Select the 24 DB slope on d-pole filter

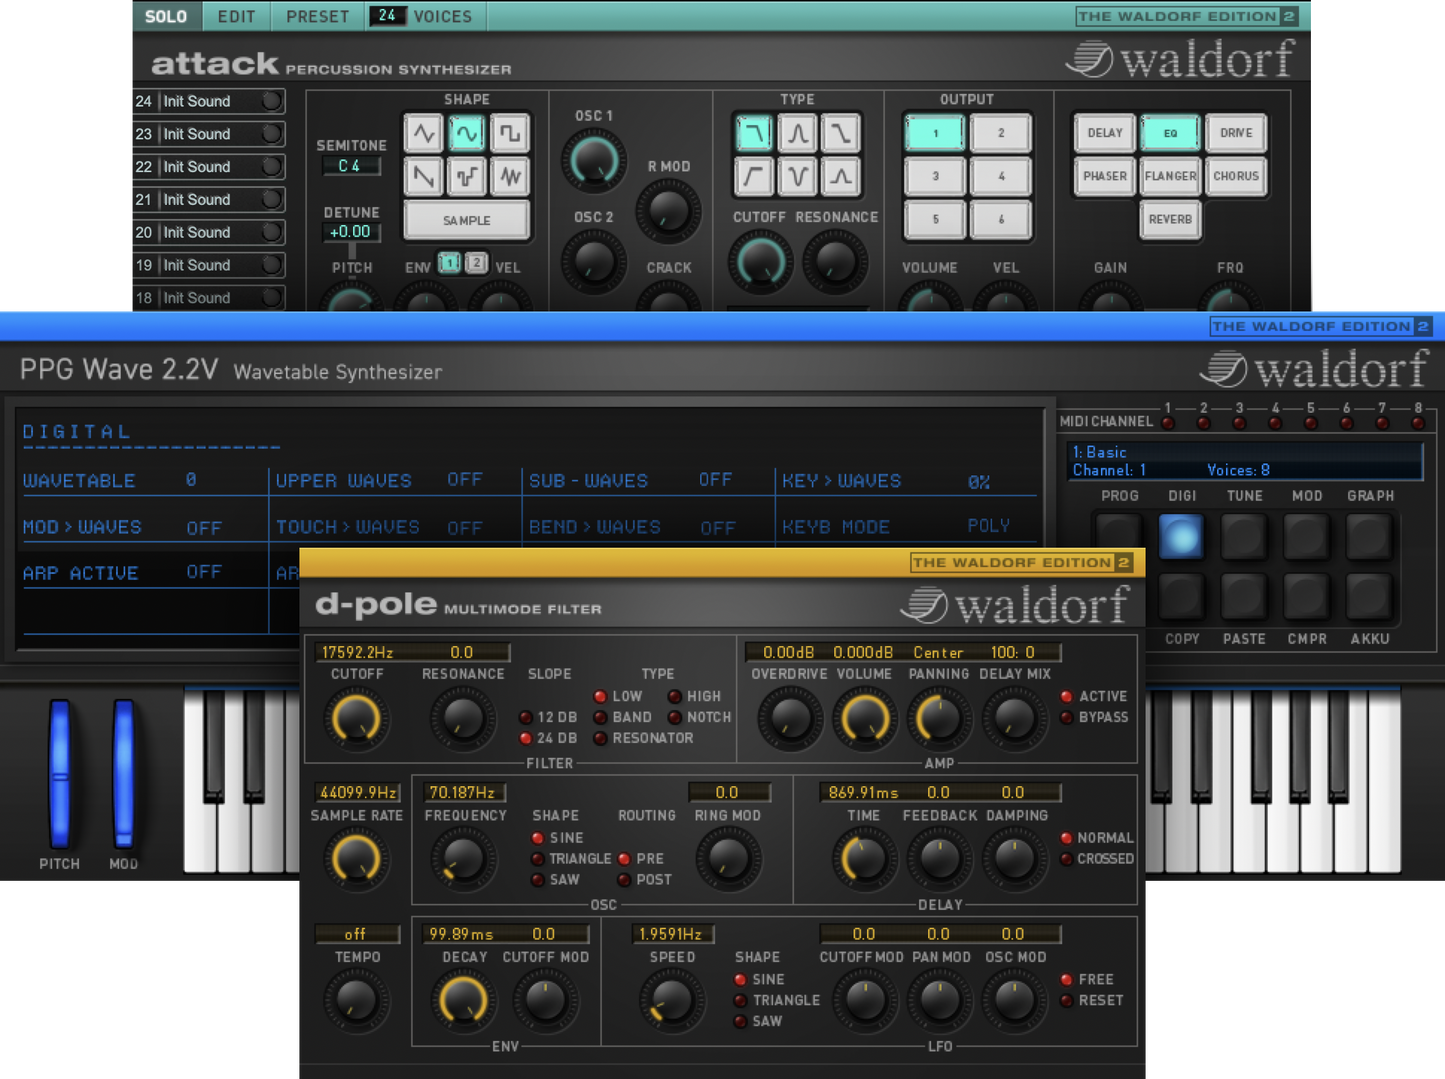point(527,738)
